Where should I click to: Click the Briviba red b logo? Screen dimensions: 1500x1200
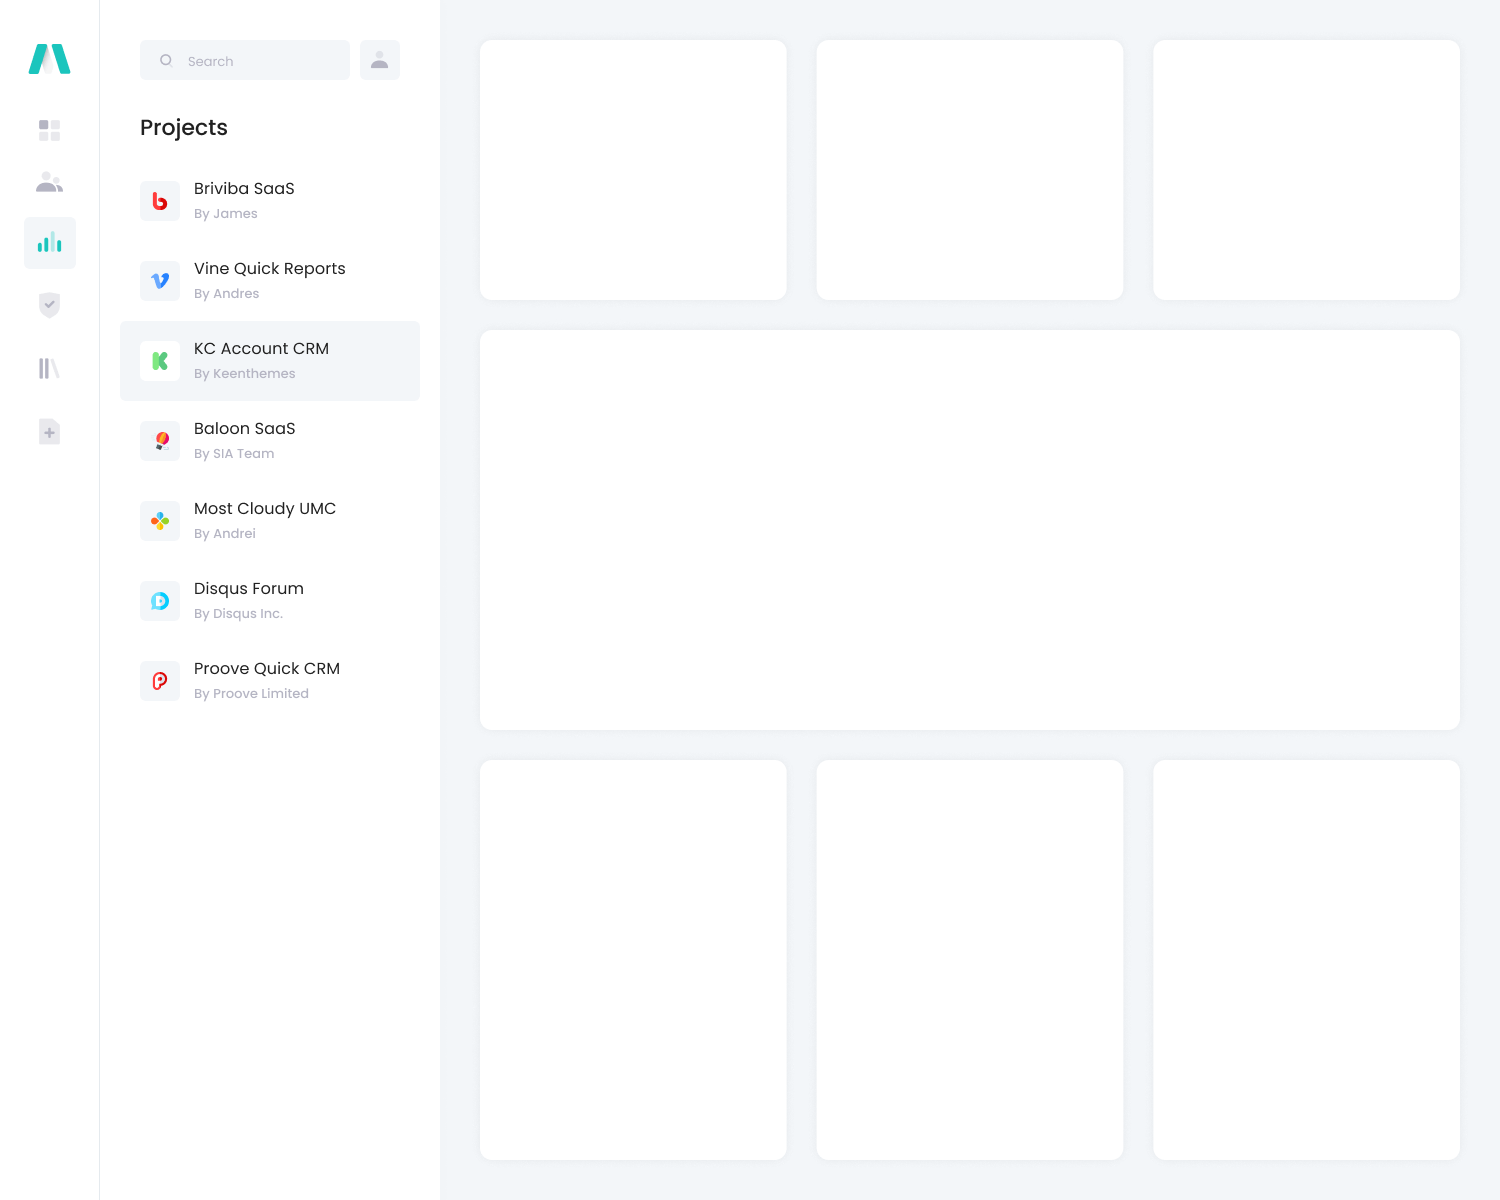pos(160,201)
